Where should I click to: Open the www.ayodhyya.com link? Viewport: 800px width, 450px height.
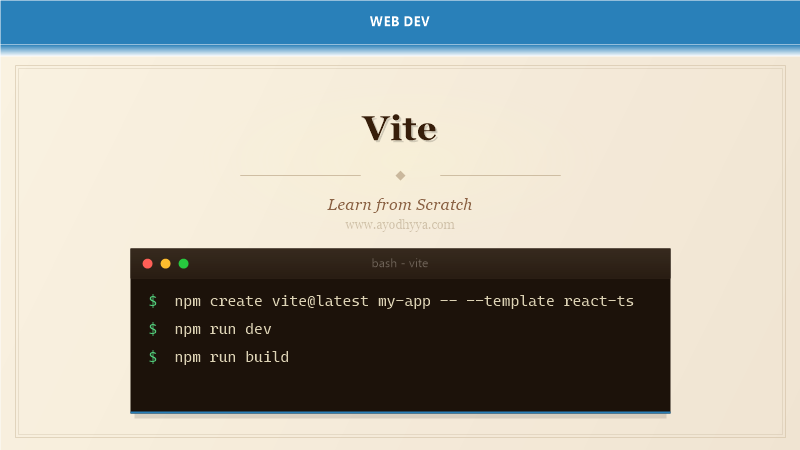pos(399,224)
